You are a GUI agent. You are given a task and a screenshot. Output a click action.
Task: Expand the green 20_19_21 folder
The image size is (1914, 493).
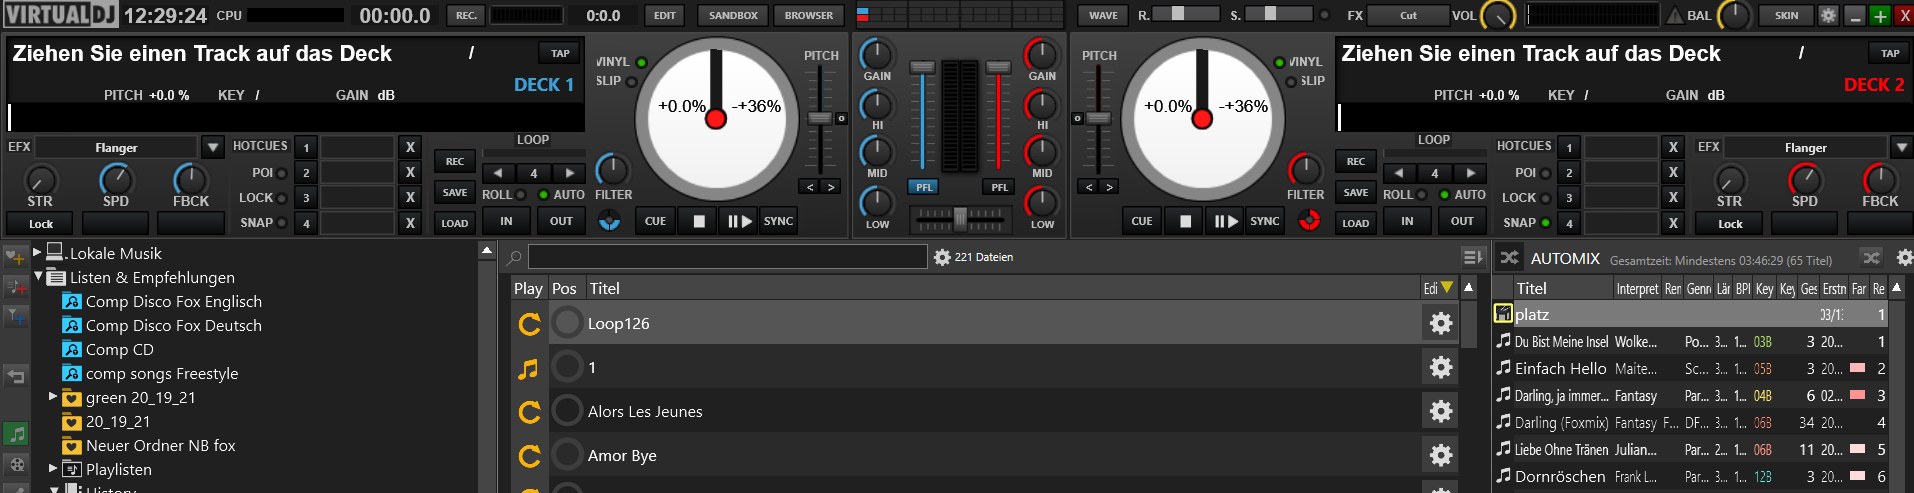point(53,397)
